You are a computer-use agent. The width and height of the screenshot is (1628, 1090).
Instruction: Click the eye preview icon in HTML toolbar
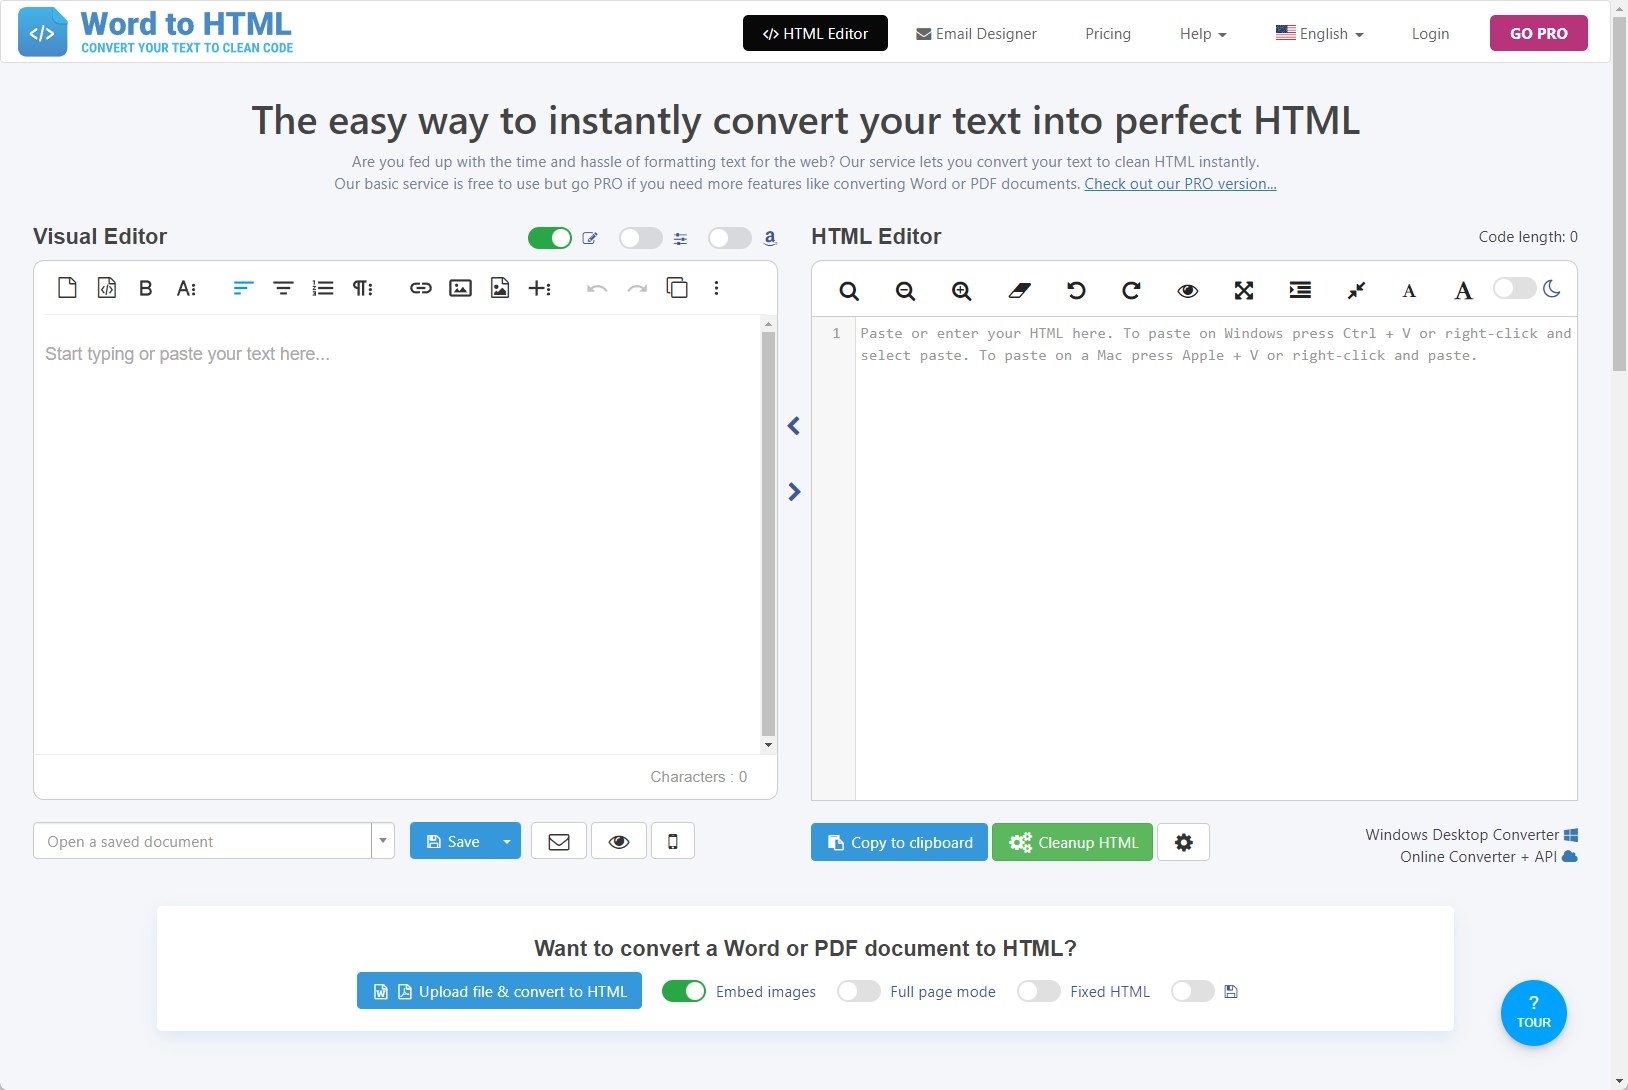pos(1188,290)
